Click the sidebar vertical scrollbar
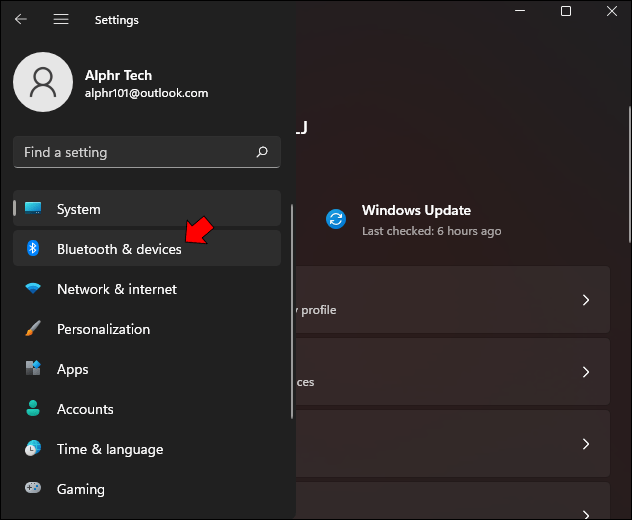Viewport: 632px width, 520px height. pyautogui.click(x=292, y=312)
